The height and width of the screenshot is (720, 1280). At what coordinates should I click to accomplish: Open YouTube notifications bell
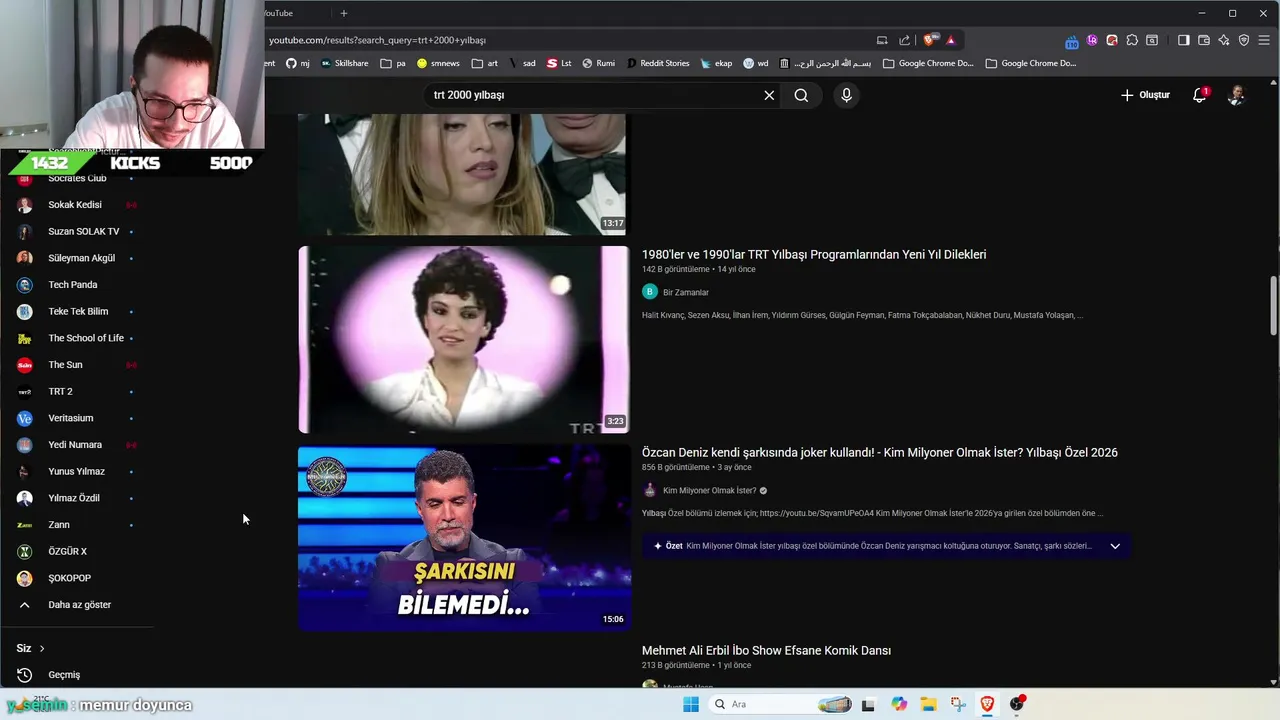tap(1199, 95)
